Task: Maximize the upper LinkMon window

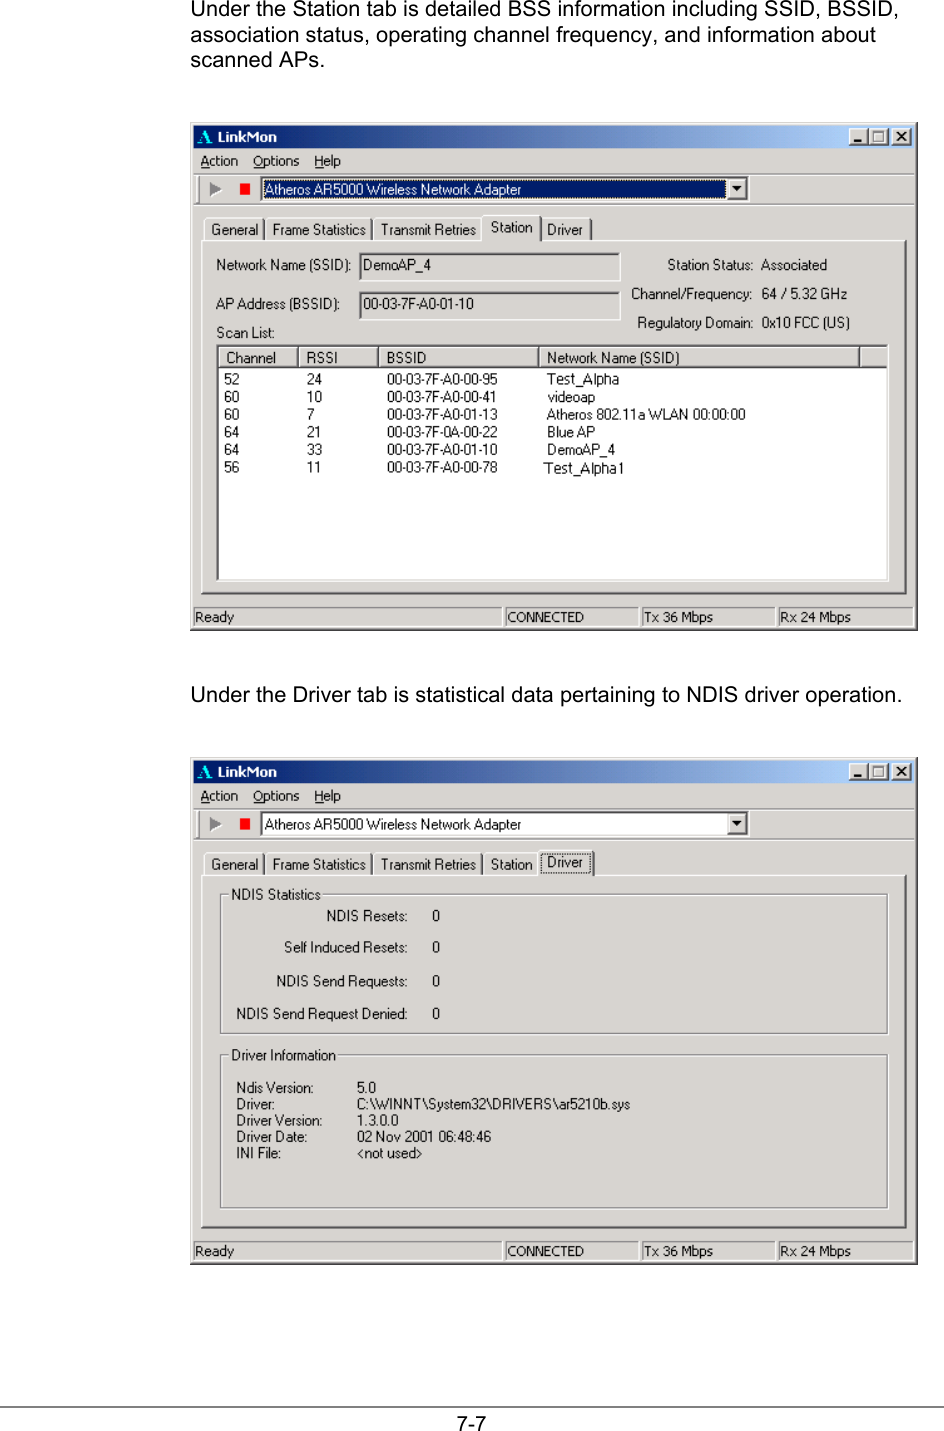Action: point(879,137)
